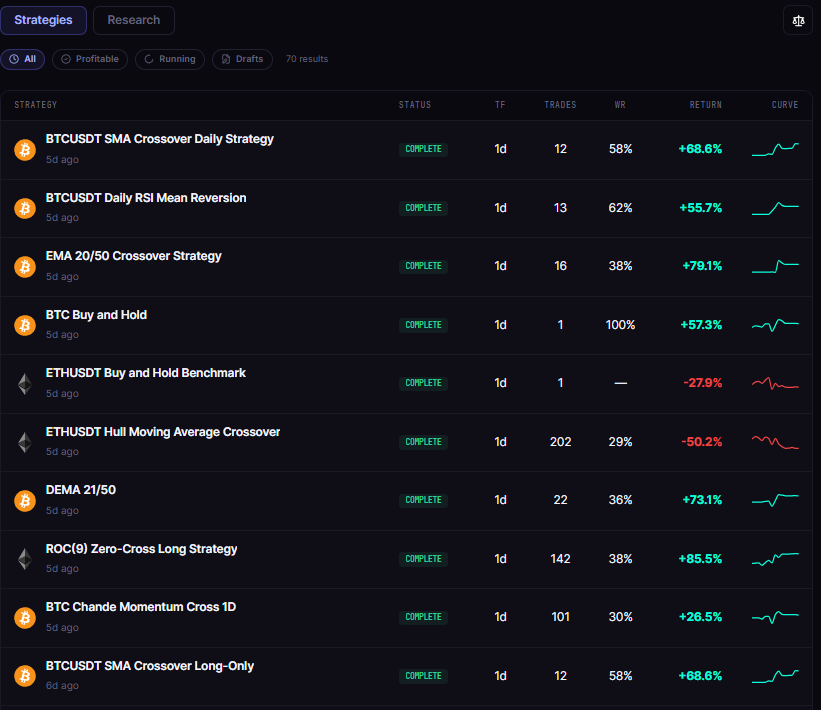Click Bitcoin icon of BTC Chande Momentum Cross 1D
The width and height of the screenshot is (821, 710).
click(25, 618)
